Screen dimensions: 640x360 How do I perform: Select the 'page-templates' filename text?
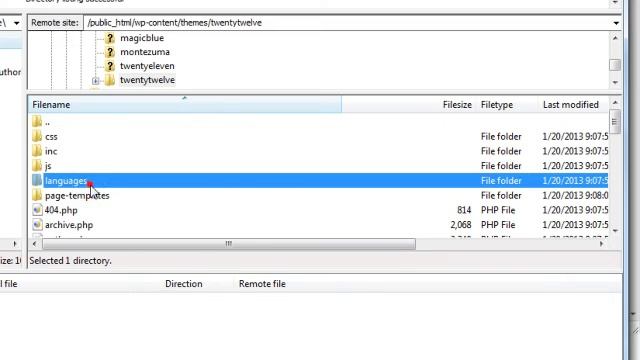[77, 196]
